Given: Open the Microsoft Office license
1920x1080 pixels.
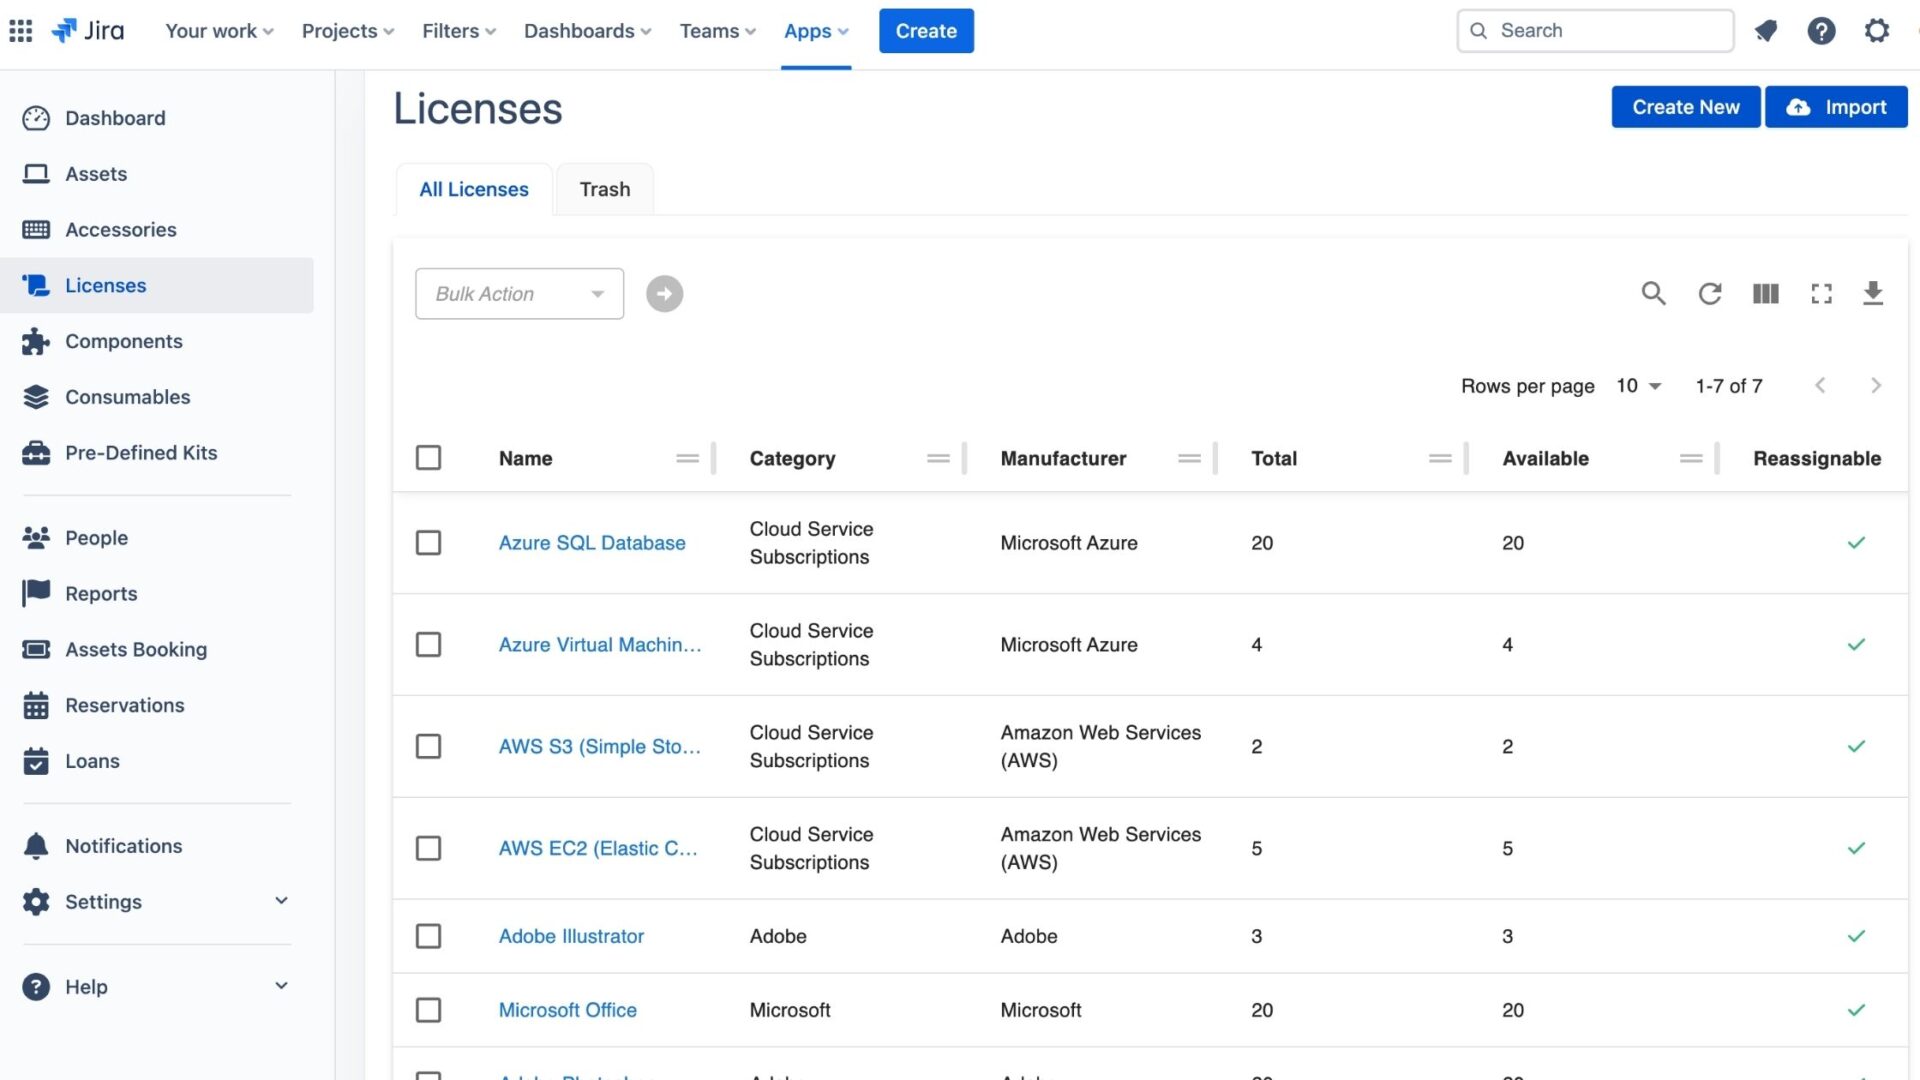Looking at the screenshot, I should pyautogui.click(x=567, y=1010).
